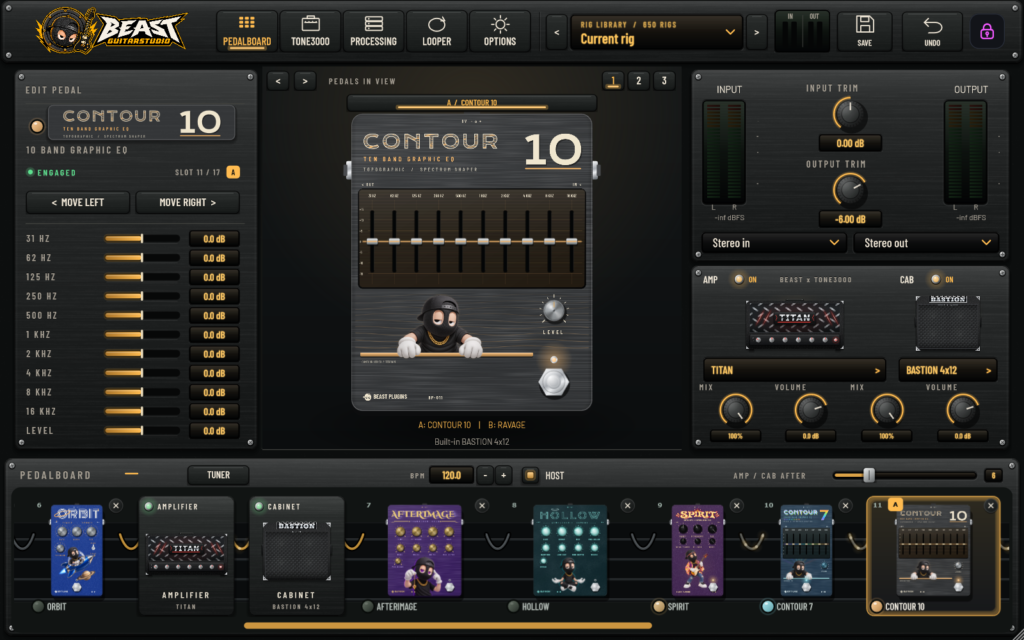This screenshot has width=1024, height=640.
Task: Toggle the Hollow pedal bypass LED
Action: pyautogui.click(x=513, y=607)
